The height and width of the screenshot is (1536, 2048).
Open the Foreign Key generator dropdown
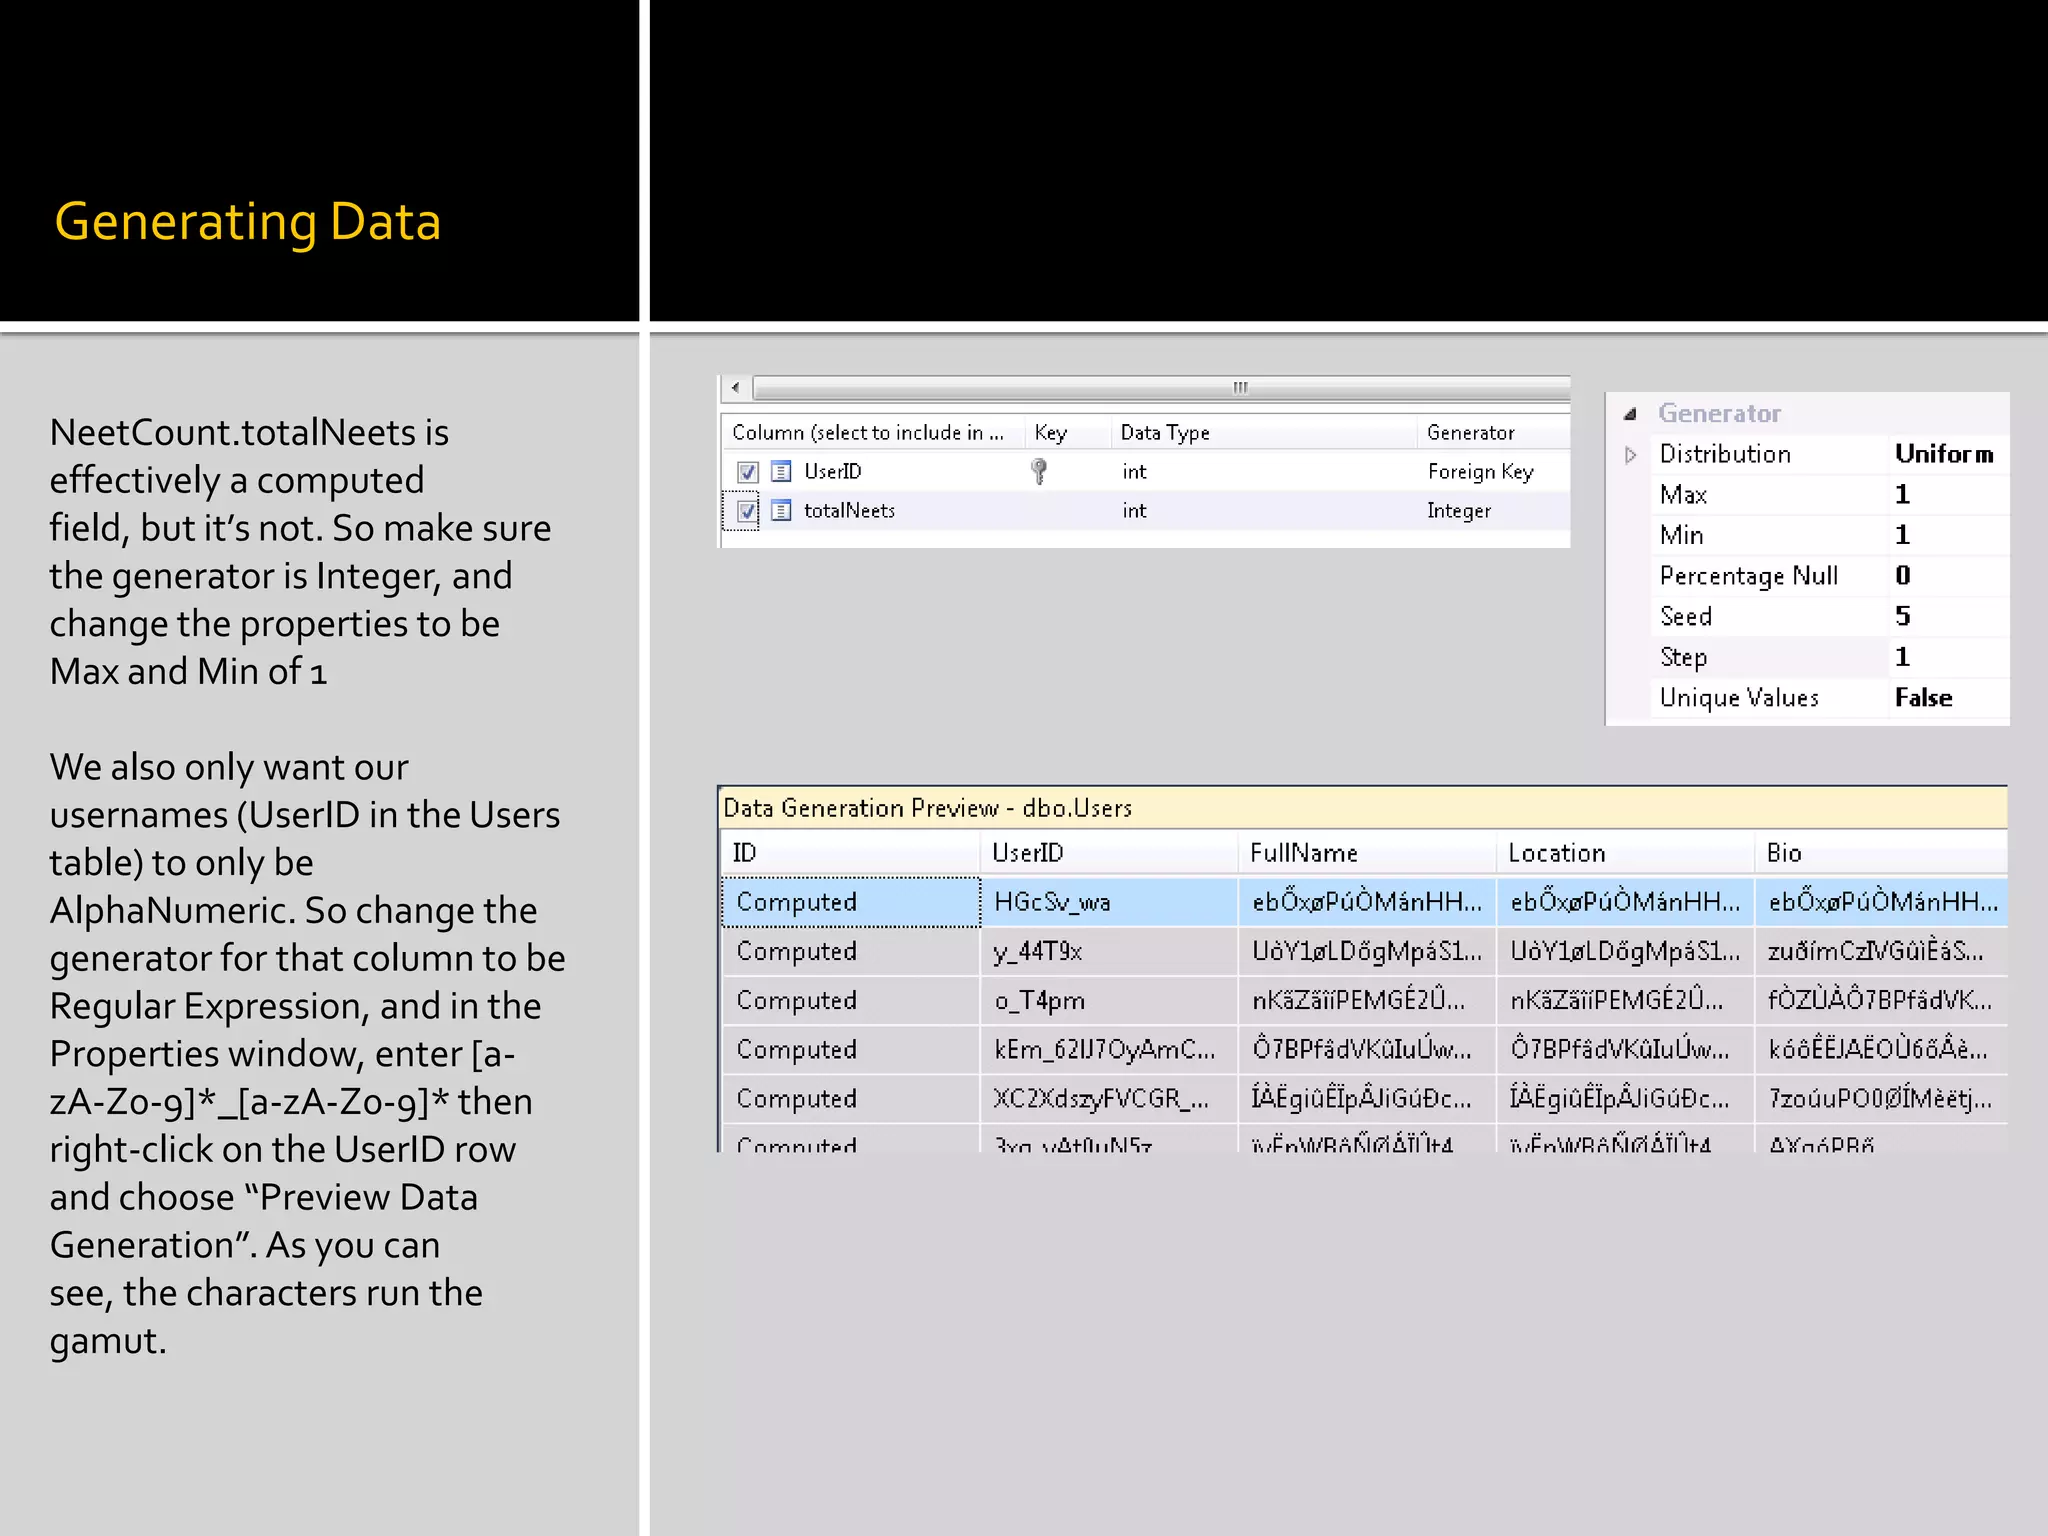click(1480, 472)
